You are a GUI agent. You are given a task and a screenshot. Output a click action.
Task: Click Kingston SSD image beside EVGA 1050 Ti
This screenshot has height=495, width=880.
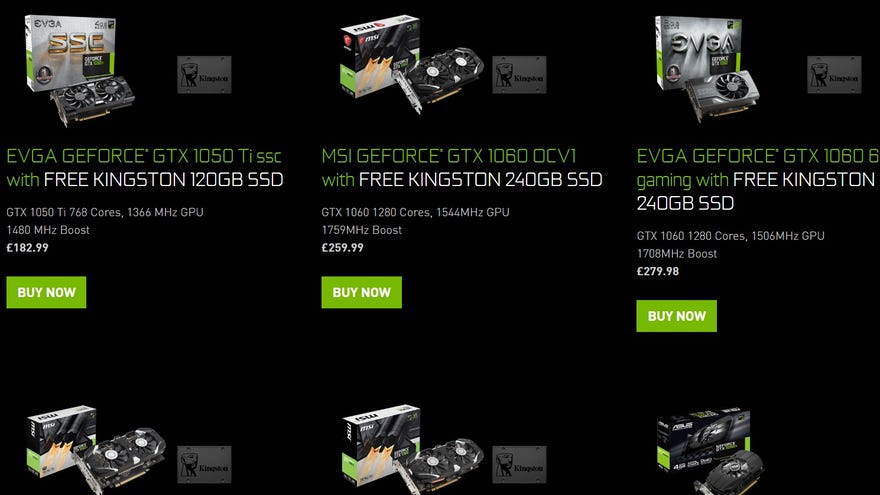pyautogui.click(x=204, y=75)
